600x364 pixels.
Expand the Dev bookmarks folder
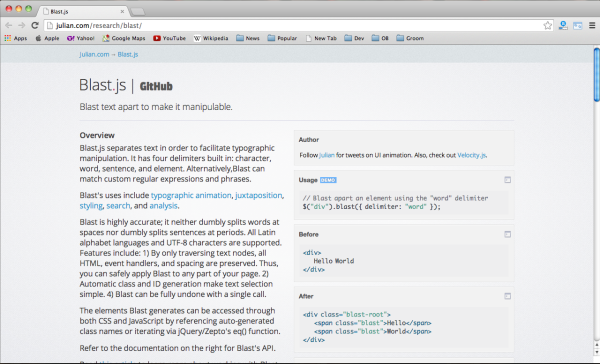coord(354,38)
